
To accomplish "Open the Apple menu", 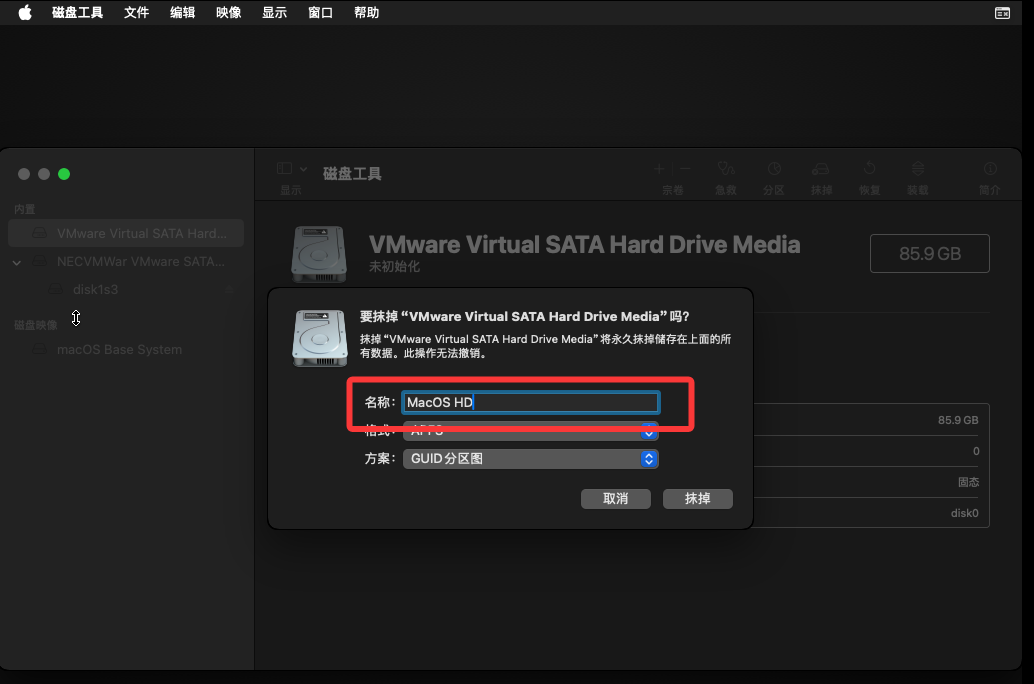I will pyautogui.click(x=25, y=13).
